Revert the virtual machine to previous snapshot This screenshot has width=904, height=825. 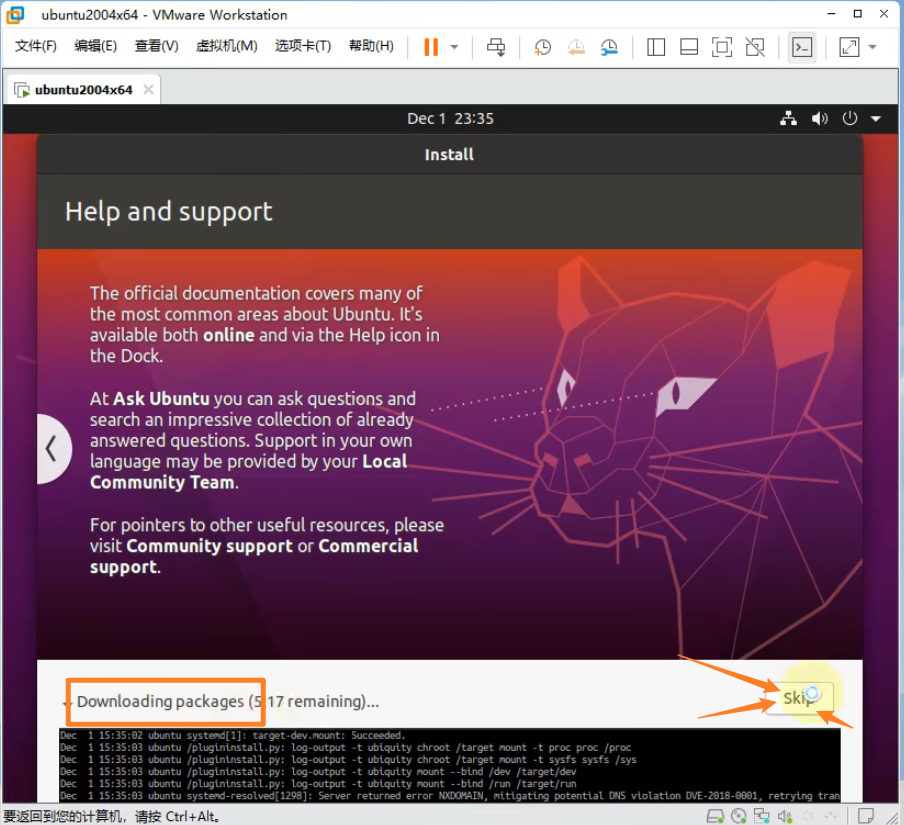pos(576,47)
